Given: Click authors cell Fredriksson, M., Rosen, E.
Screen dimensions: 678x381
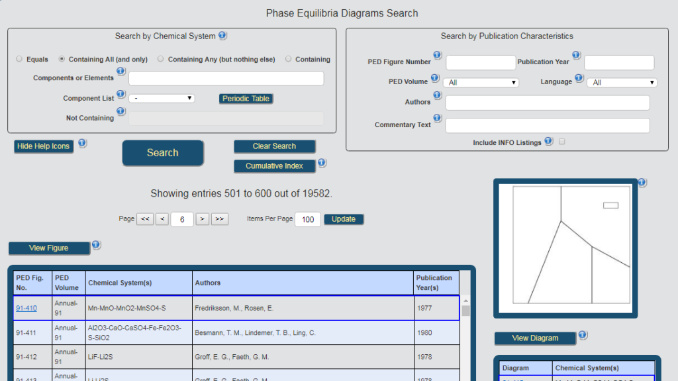Looking at the screenshot, I should click(x=303, y=308).
